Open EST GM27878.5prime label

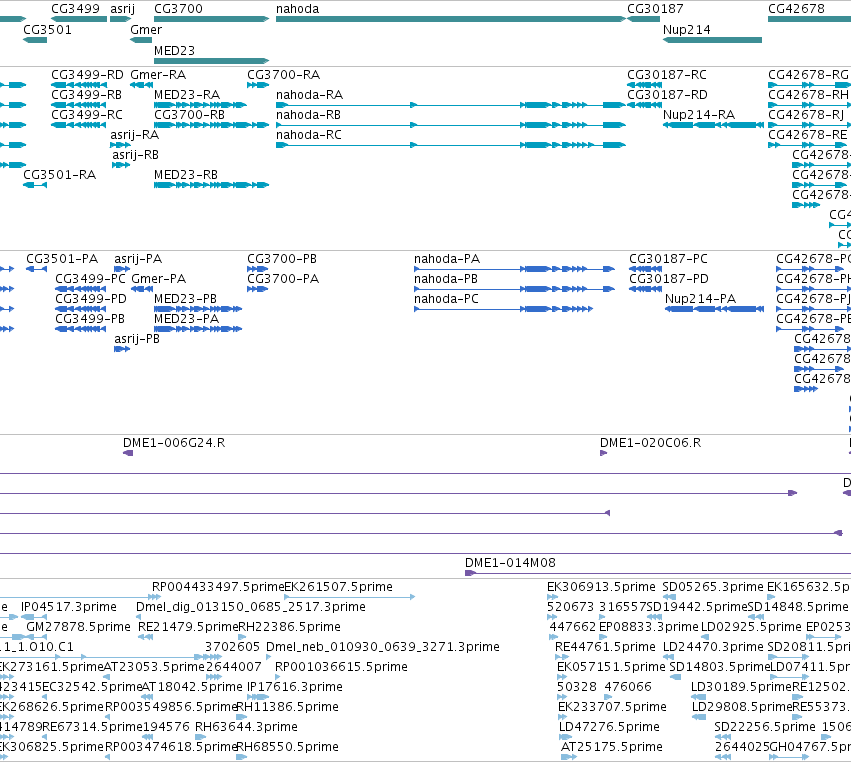click(79, 626)
